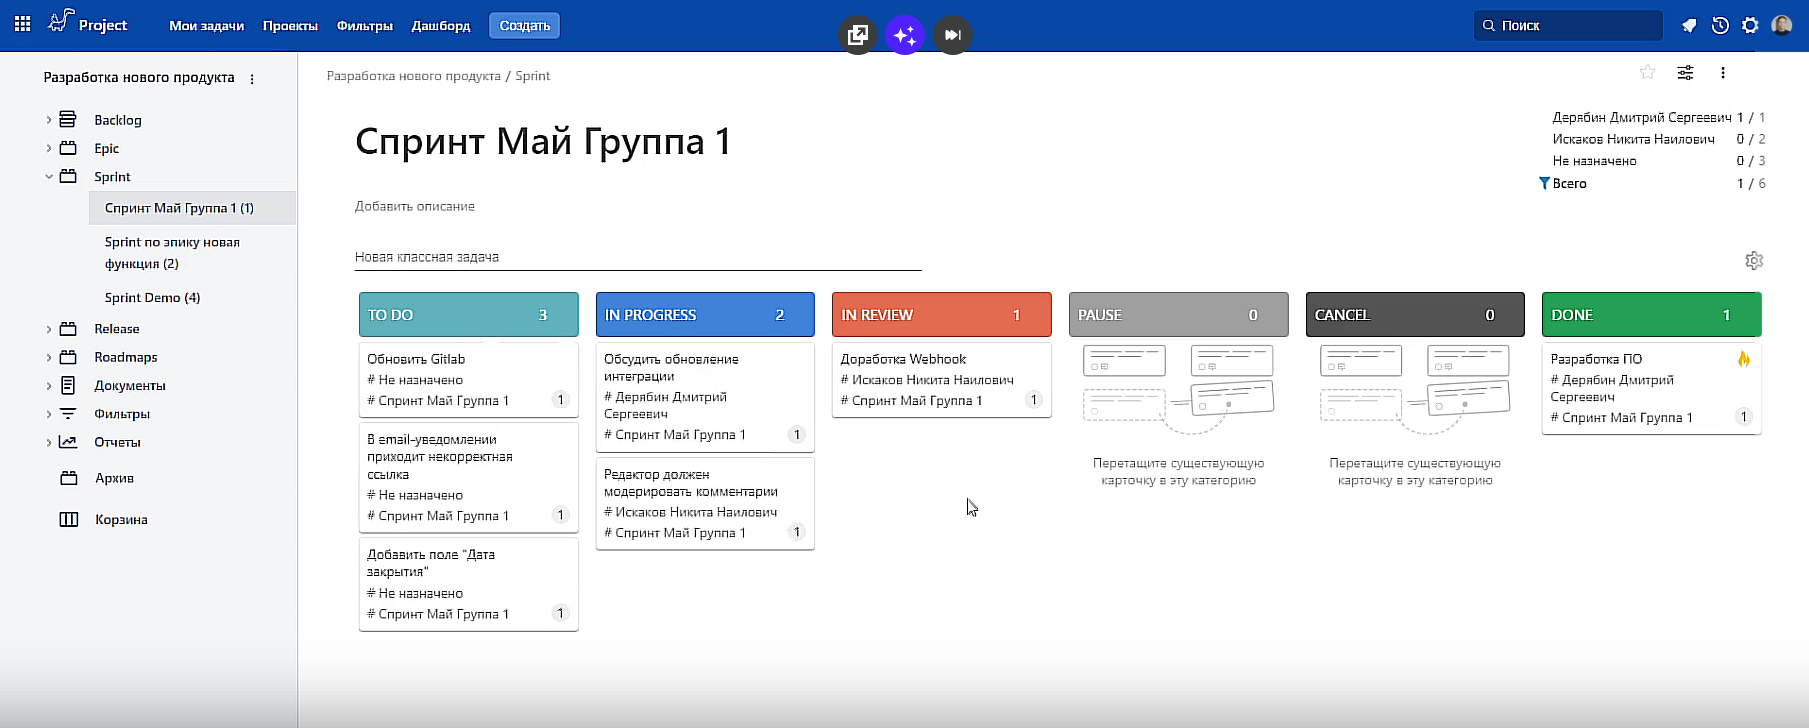1809x728 pixels.
Task: Expand the Backlog tree section
Action: [48, 120]
